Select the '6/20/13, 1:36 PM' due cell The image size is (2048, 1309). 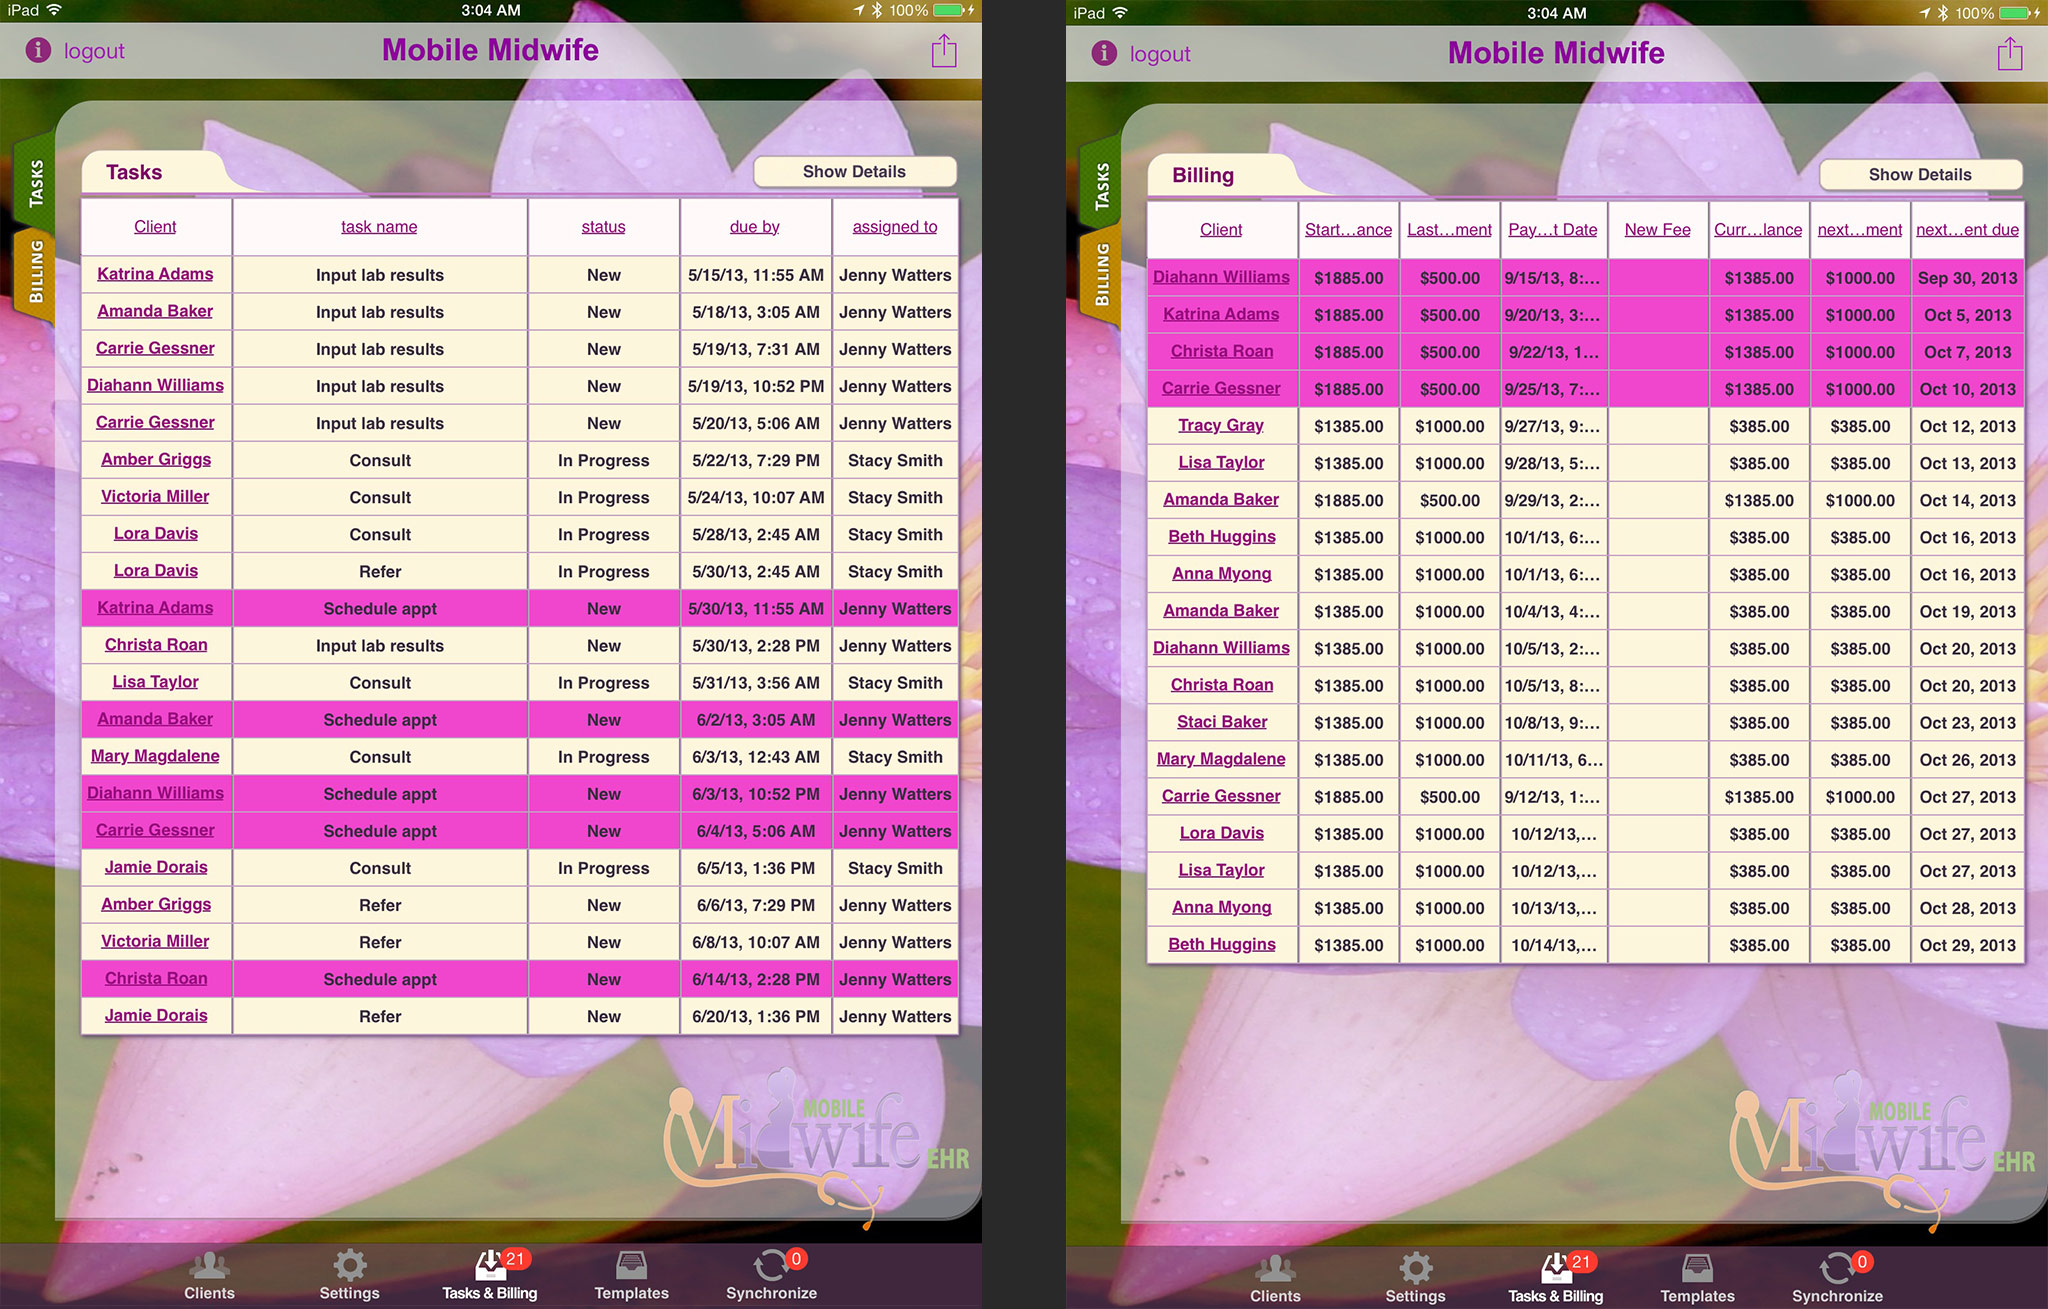click(755, 1016)
